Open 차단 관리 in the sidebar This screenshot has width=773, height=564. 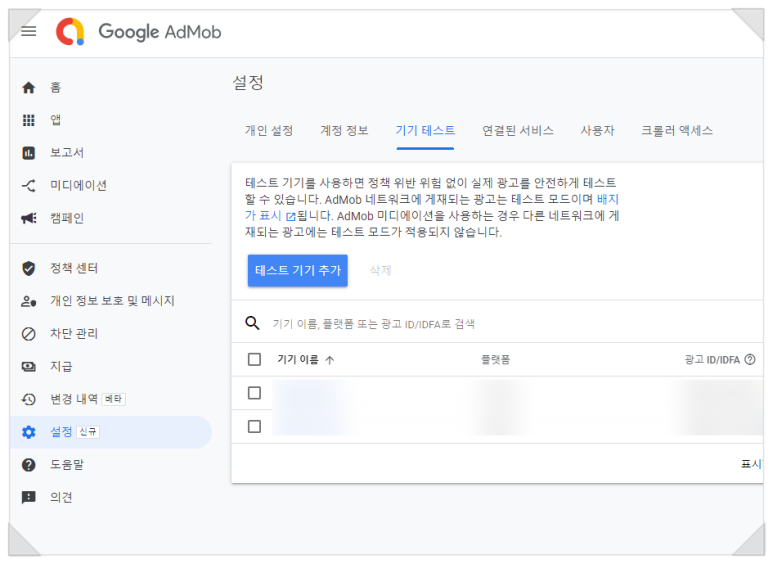(x=73, y=334)
